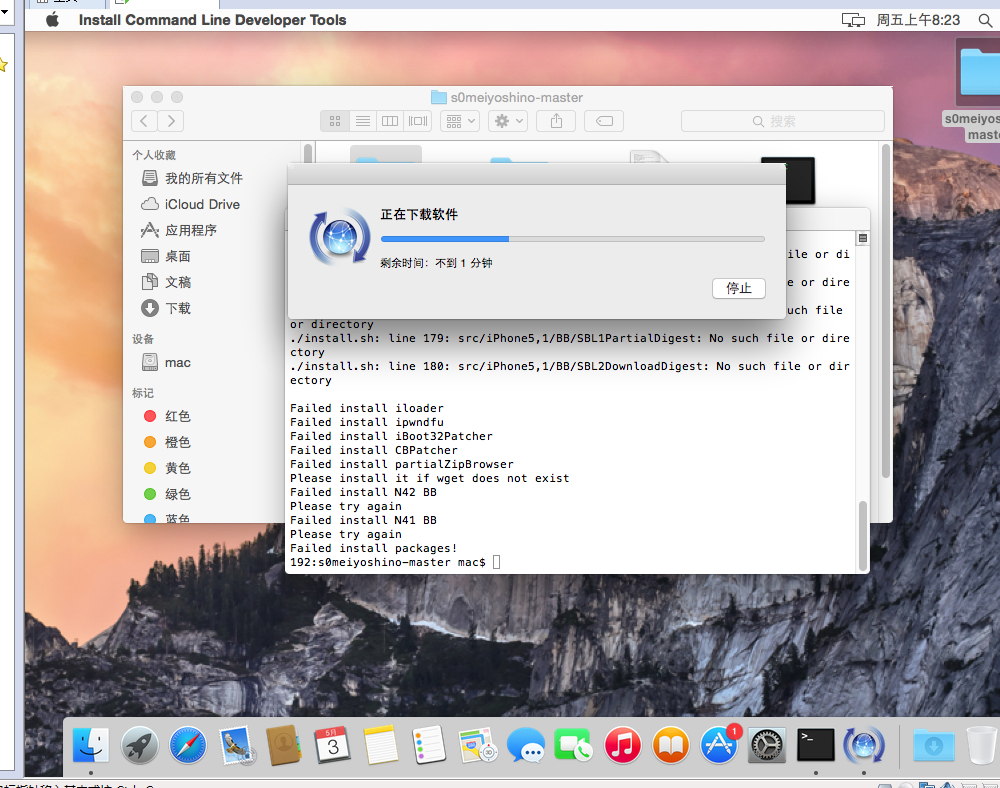
Task: Switch Finder to Cover Flow view
Action: click(418, 121)
